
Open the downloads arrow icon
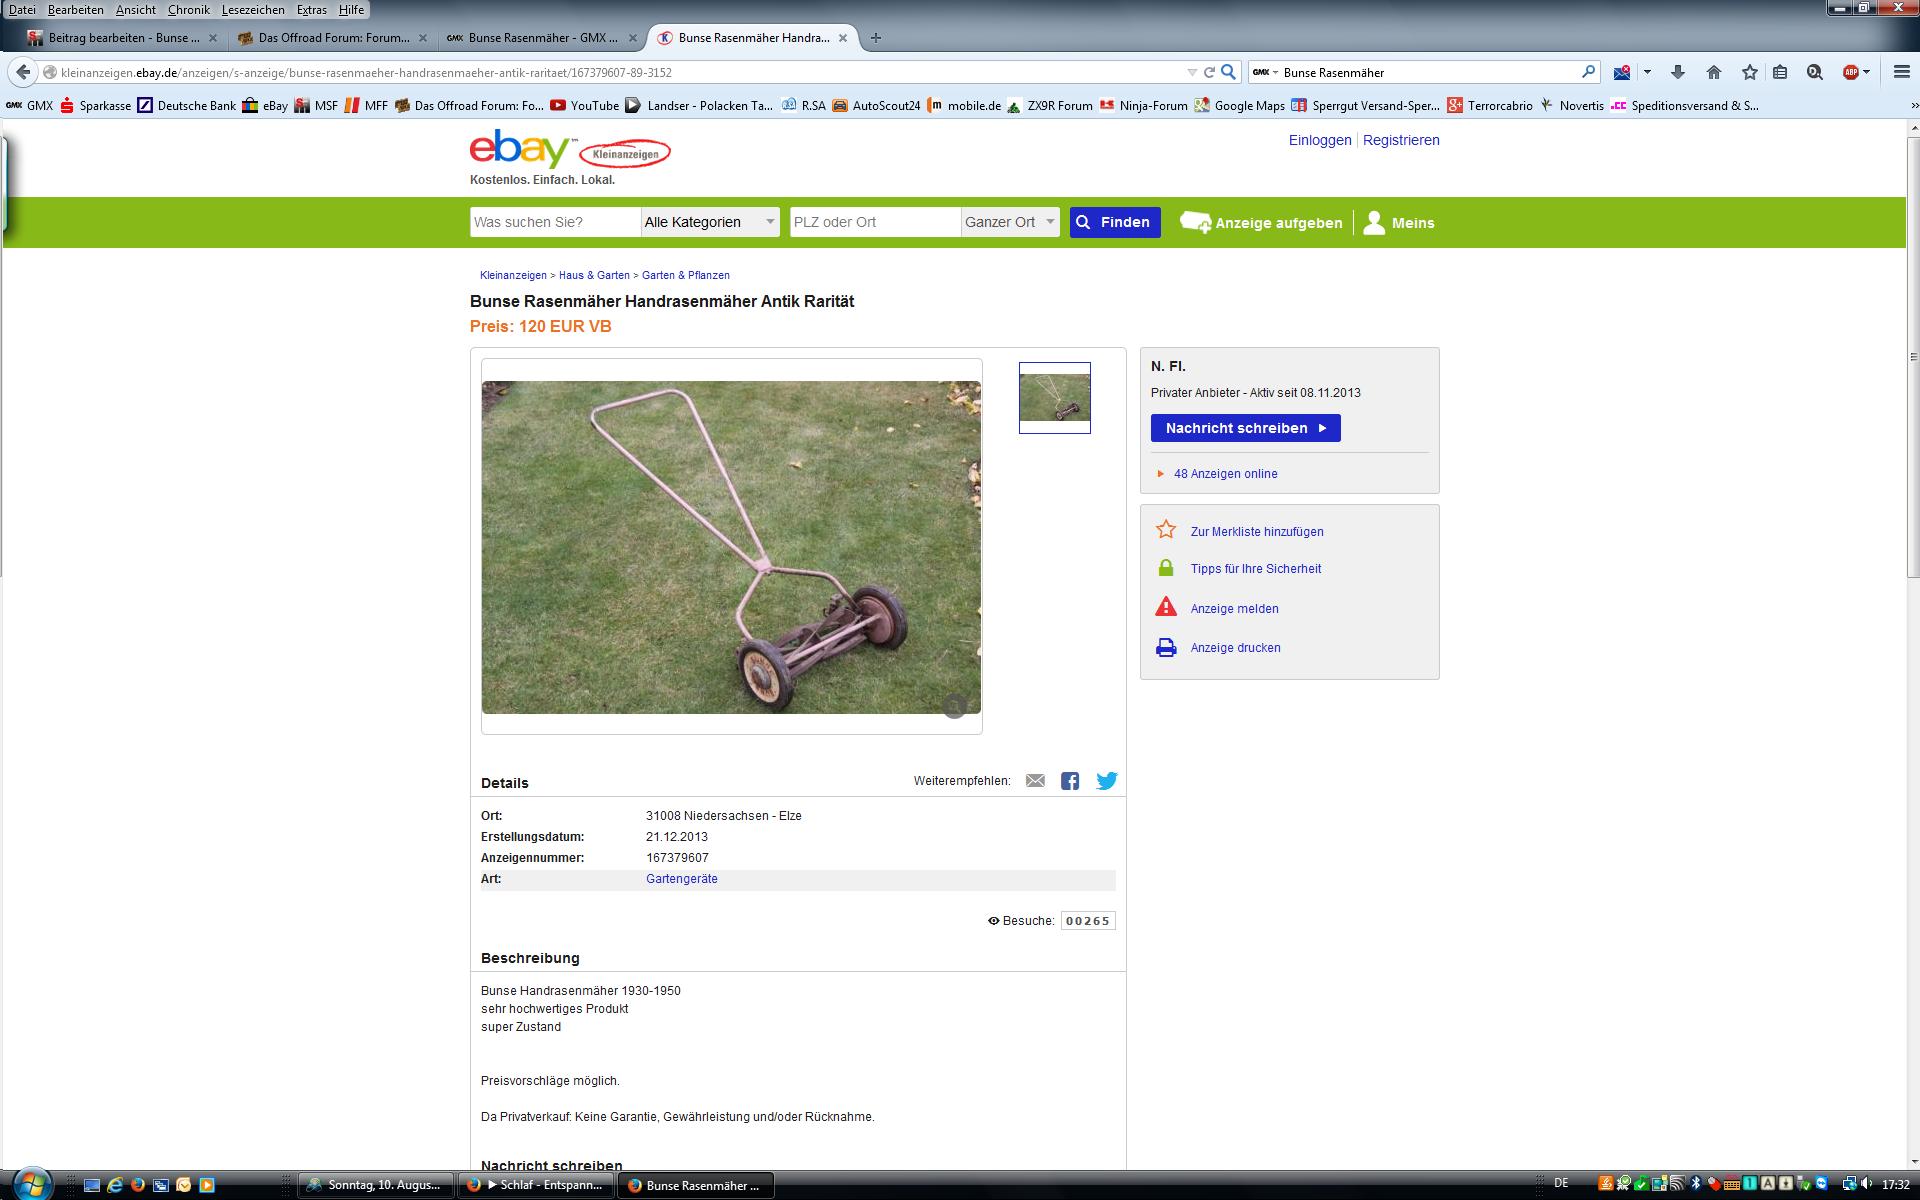point(1678,72)
